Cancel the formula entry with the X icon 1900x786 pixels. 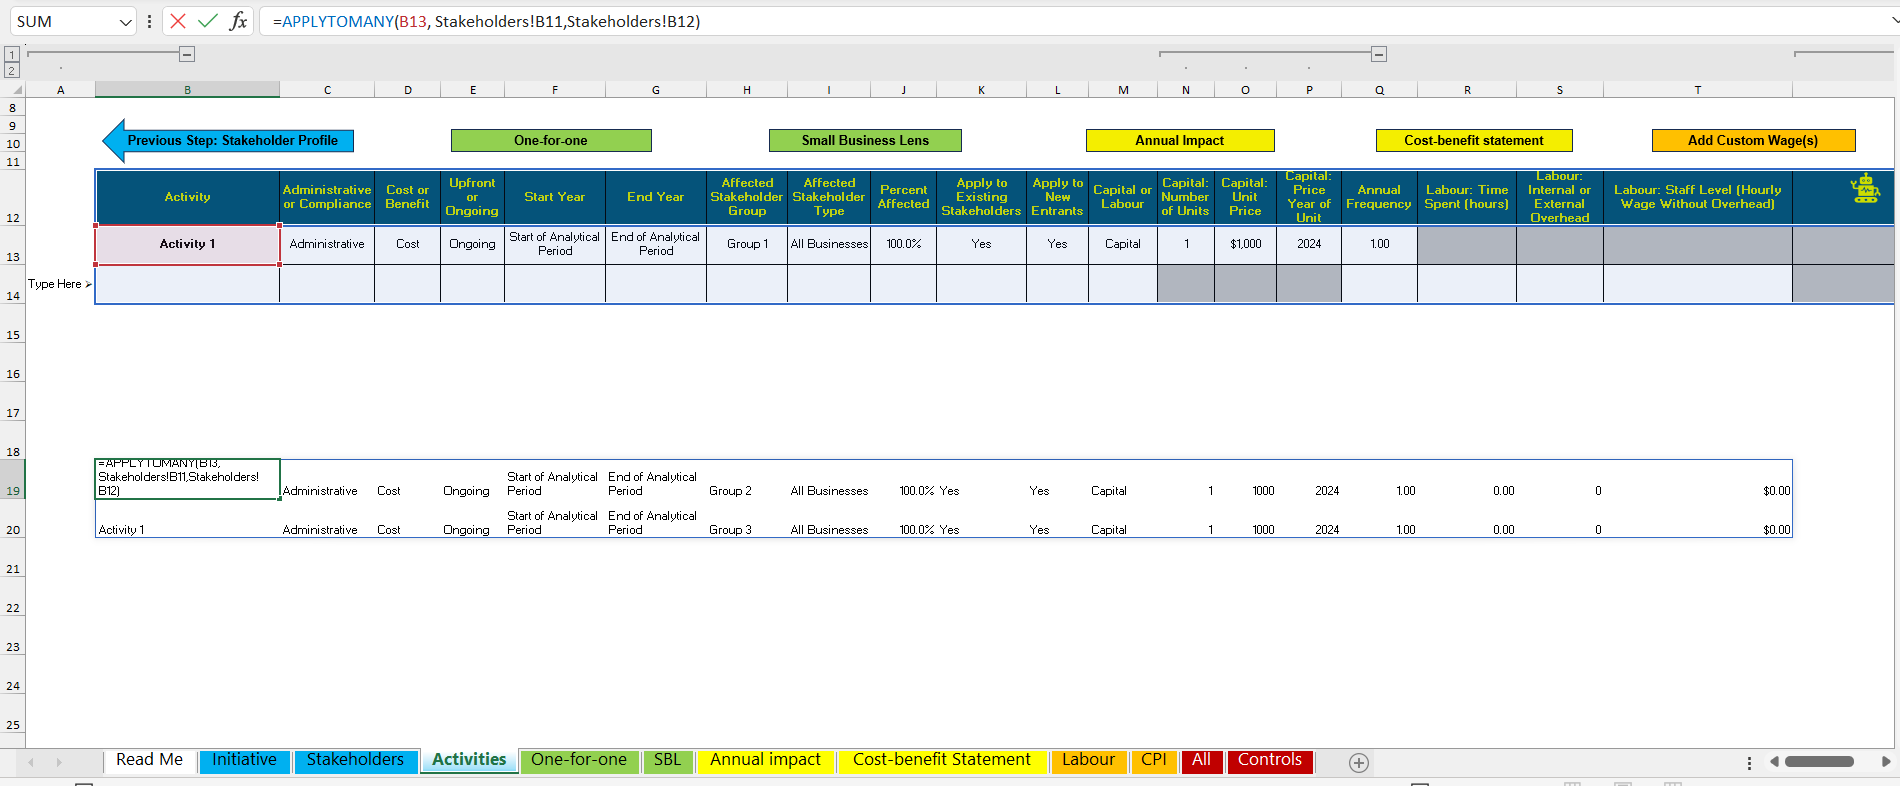tap(178, 21)
